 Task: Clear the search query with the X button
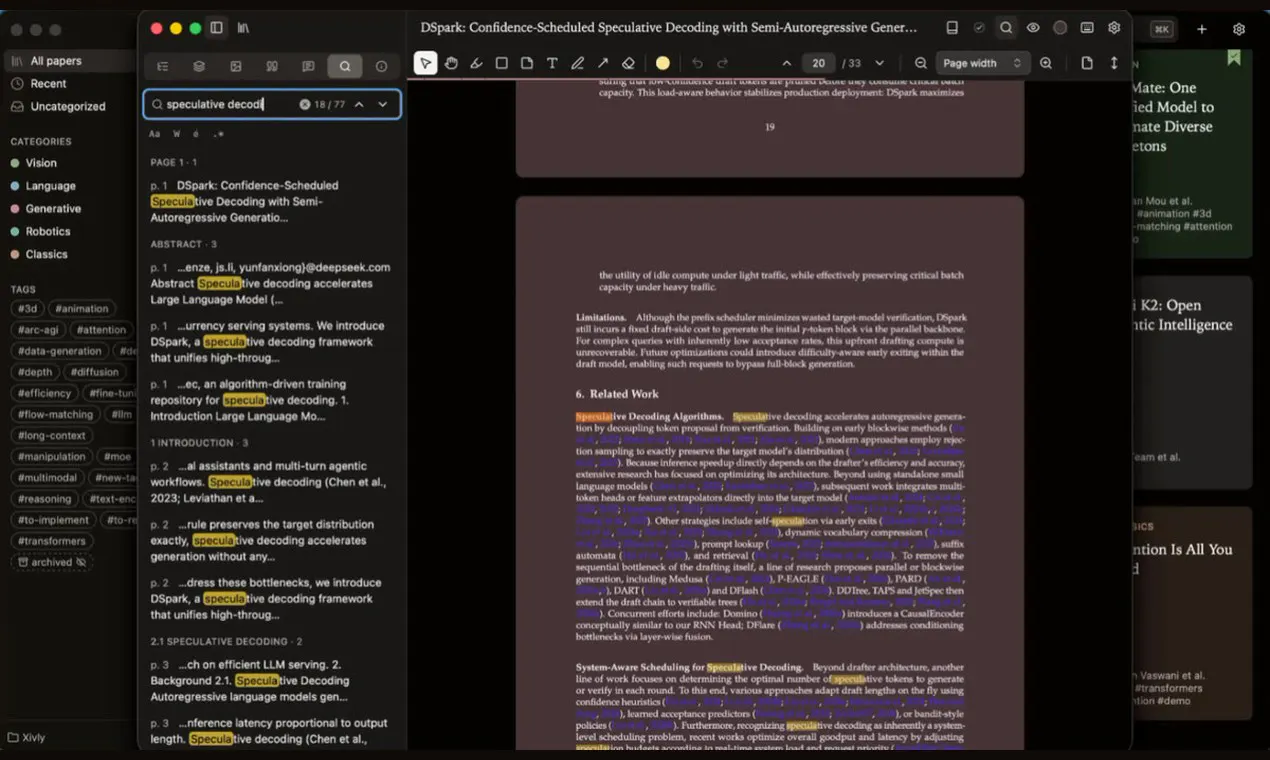pos(305,104)
